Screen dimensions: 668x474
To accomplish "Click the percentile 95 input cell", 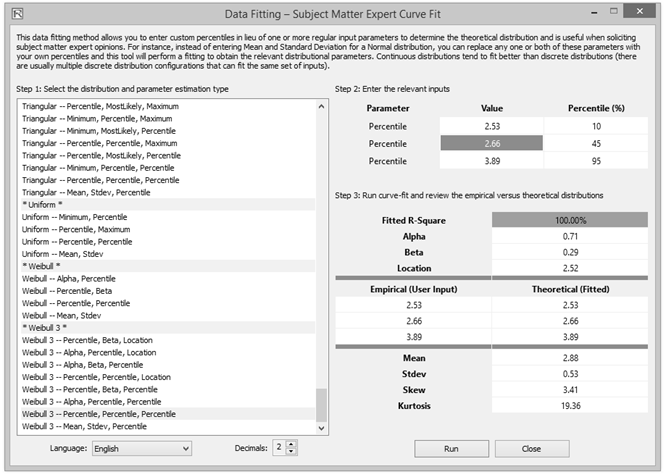I will tap(596, 161).
